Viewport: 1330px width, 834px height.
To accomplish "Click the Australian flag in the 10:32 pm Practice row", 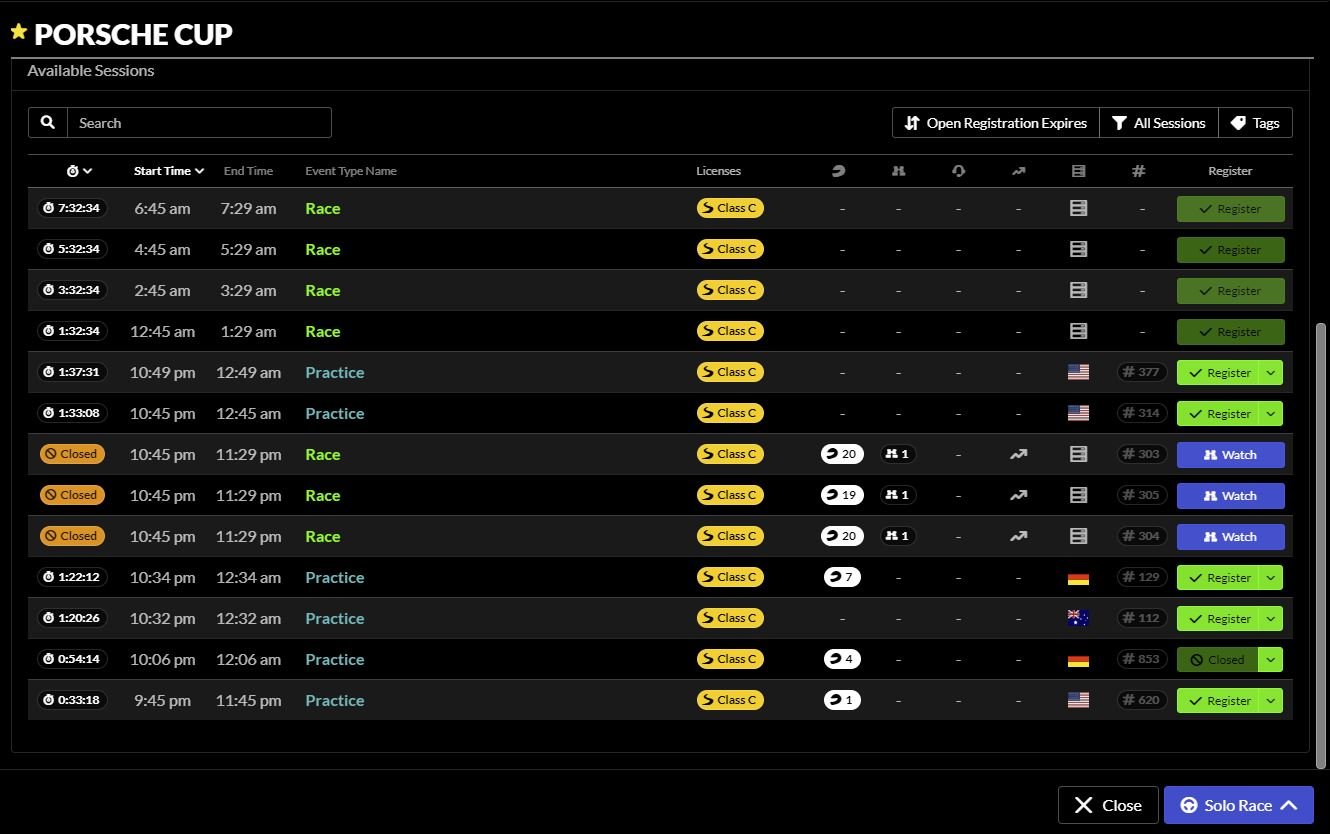I will [x=1078, y=618].
